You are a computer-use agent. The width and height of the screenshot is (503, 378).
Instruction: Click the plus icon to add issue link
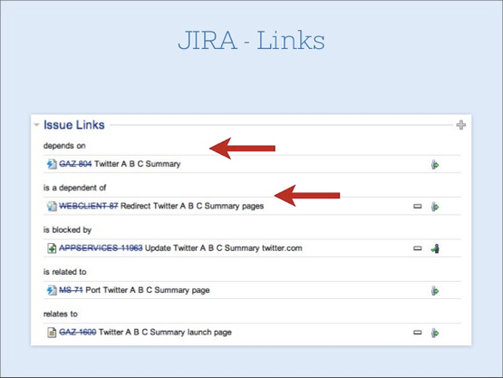(461, 125)
